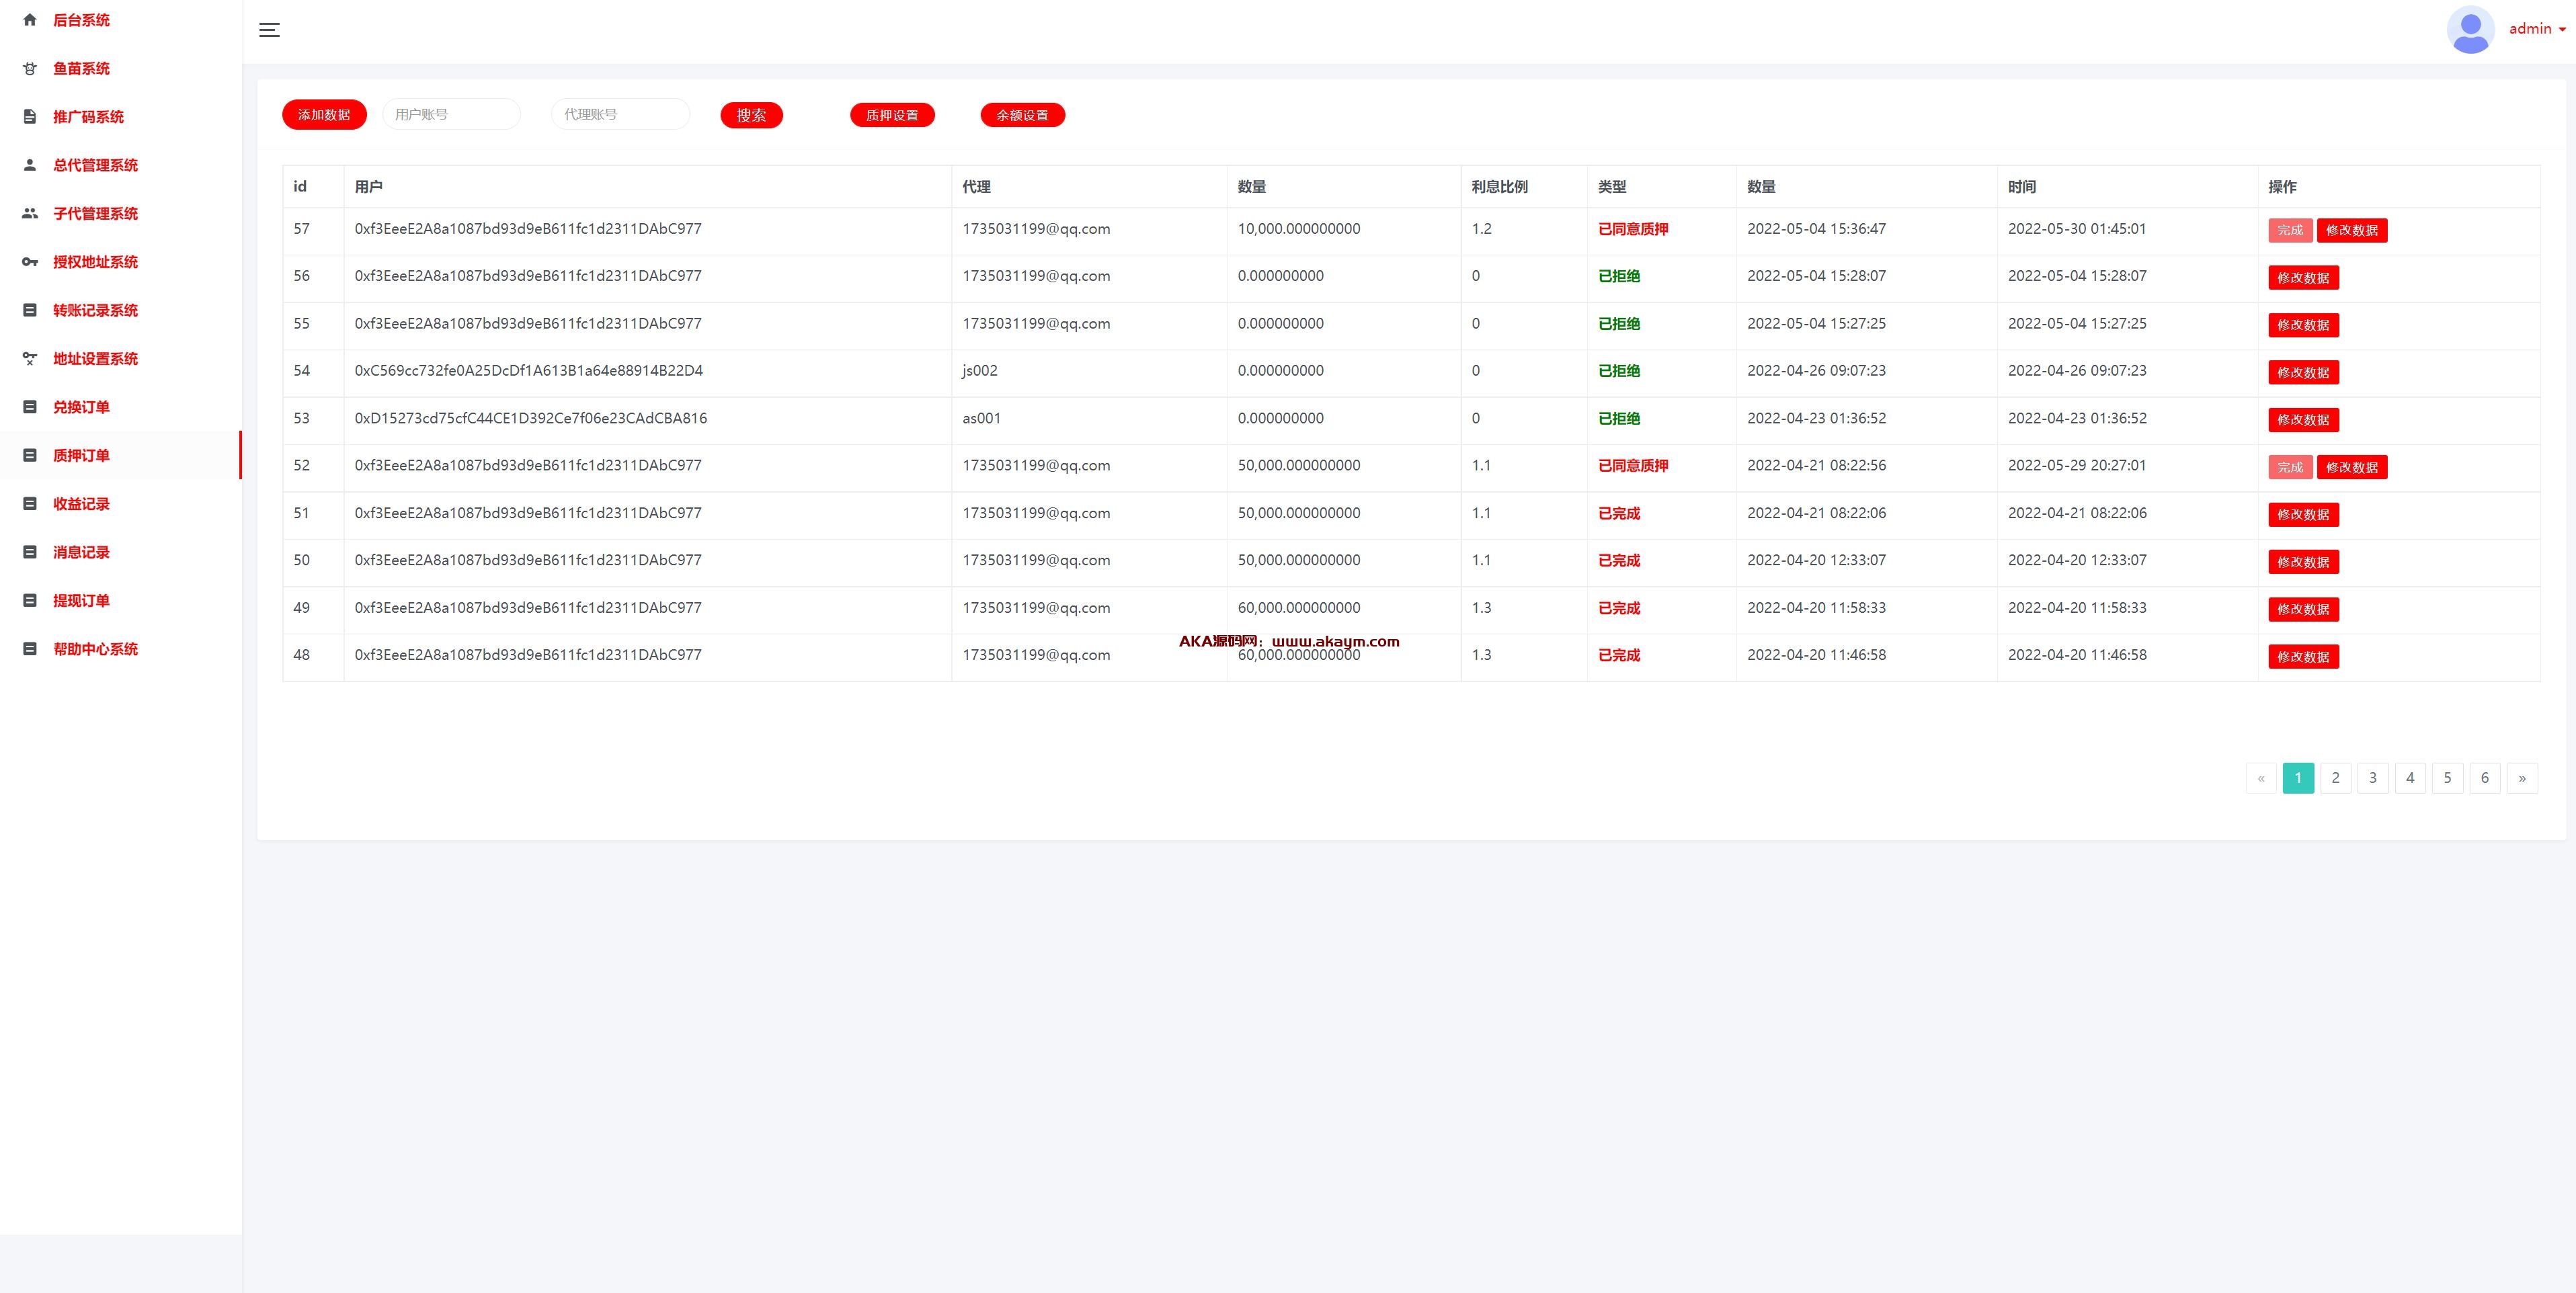Click the key icon beside 授权地址系统
The image size is (2576, 1293).
(30, 262)
